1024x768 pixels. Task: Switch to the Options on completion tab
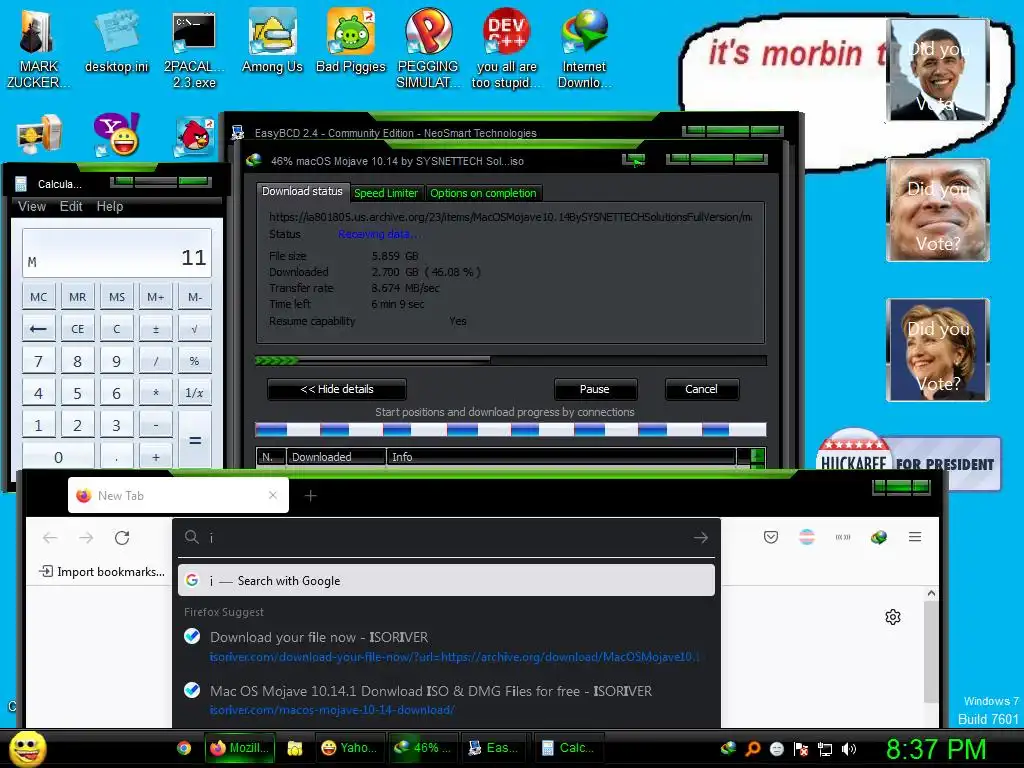tap(483, 193)
